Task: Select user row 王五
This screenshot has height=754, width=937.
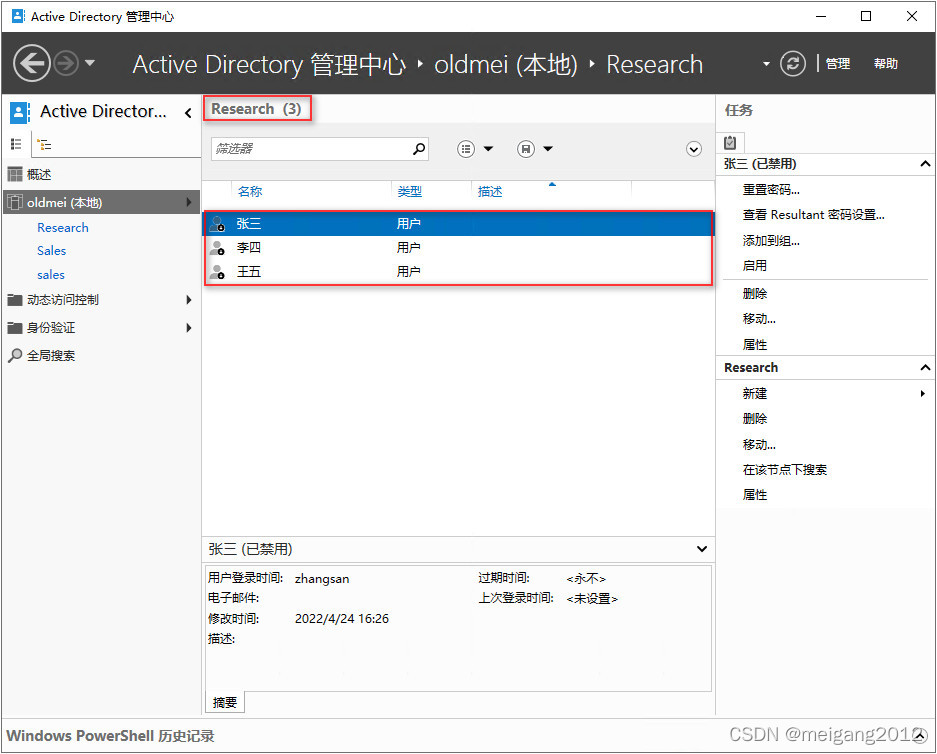Action: pyautogui.click(x=458, y=272)
